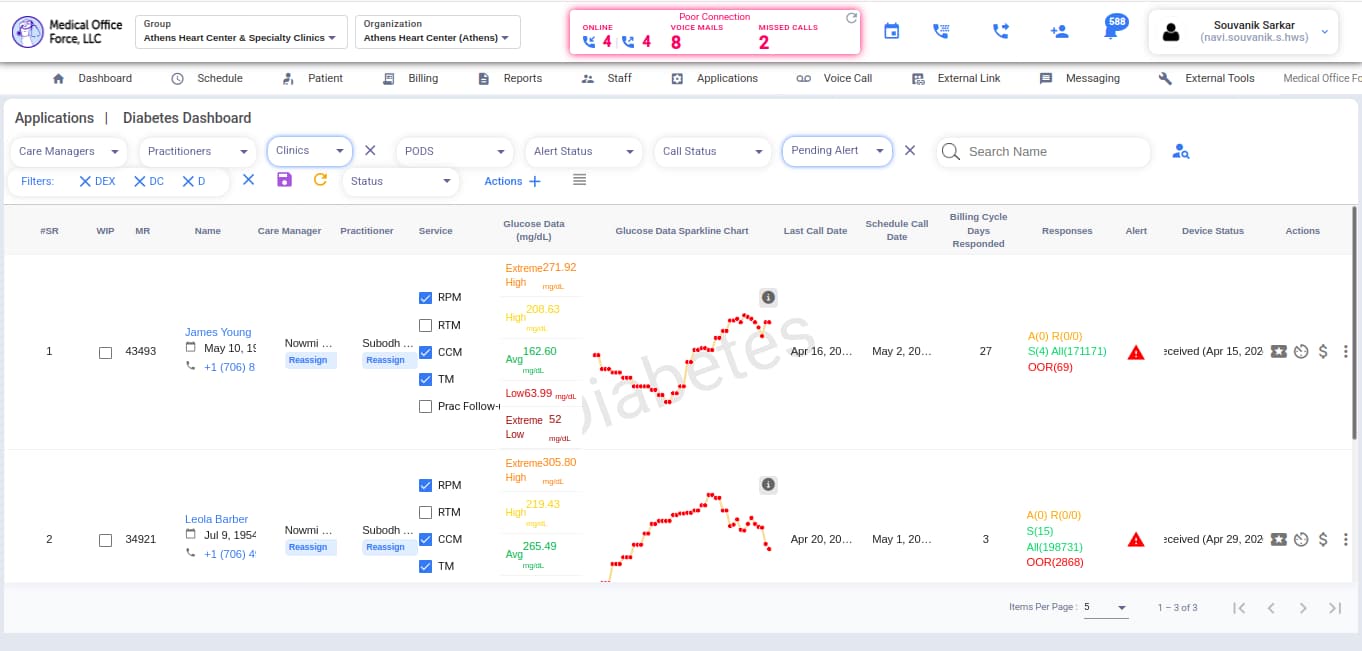Viewport: 1362px width, 651px height.
Task: Open the Practitioners filter dropdown
Action: [x=198, y=152]
